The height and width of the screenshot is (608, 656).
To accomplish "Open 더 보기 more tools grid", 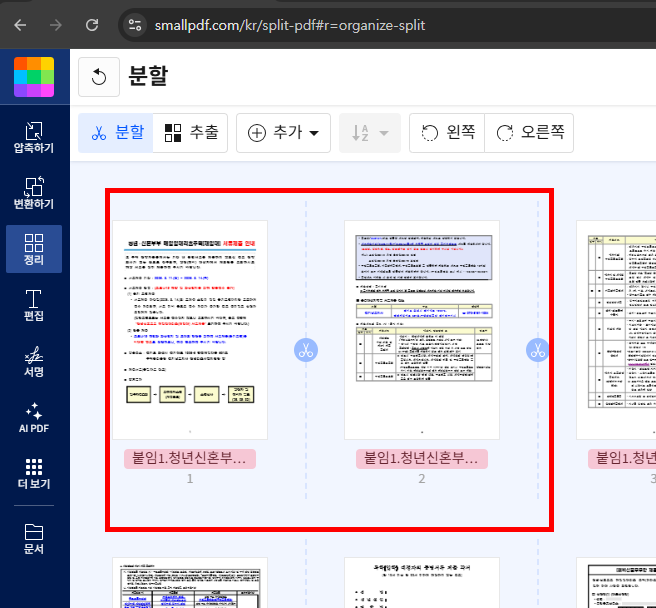I will click(34, 474).
